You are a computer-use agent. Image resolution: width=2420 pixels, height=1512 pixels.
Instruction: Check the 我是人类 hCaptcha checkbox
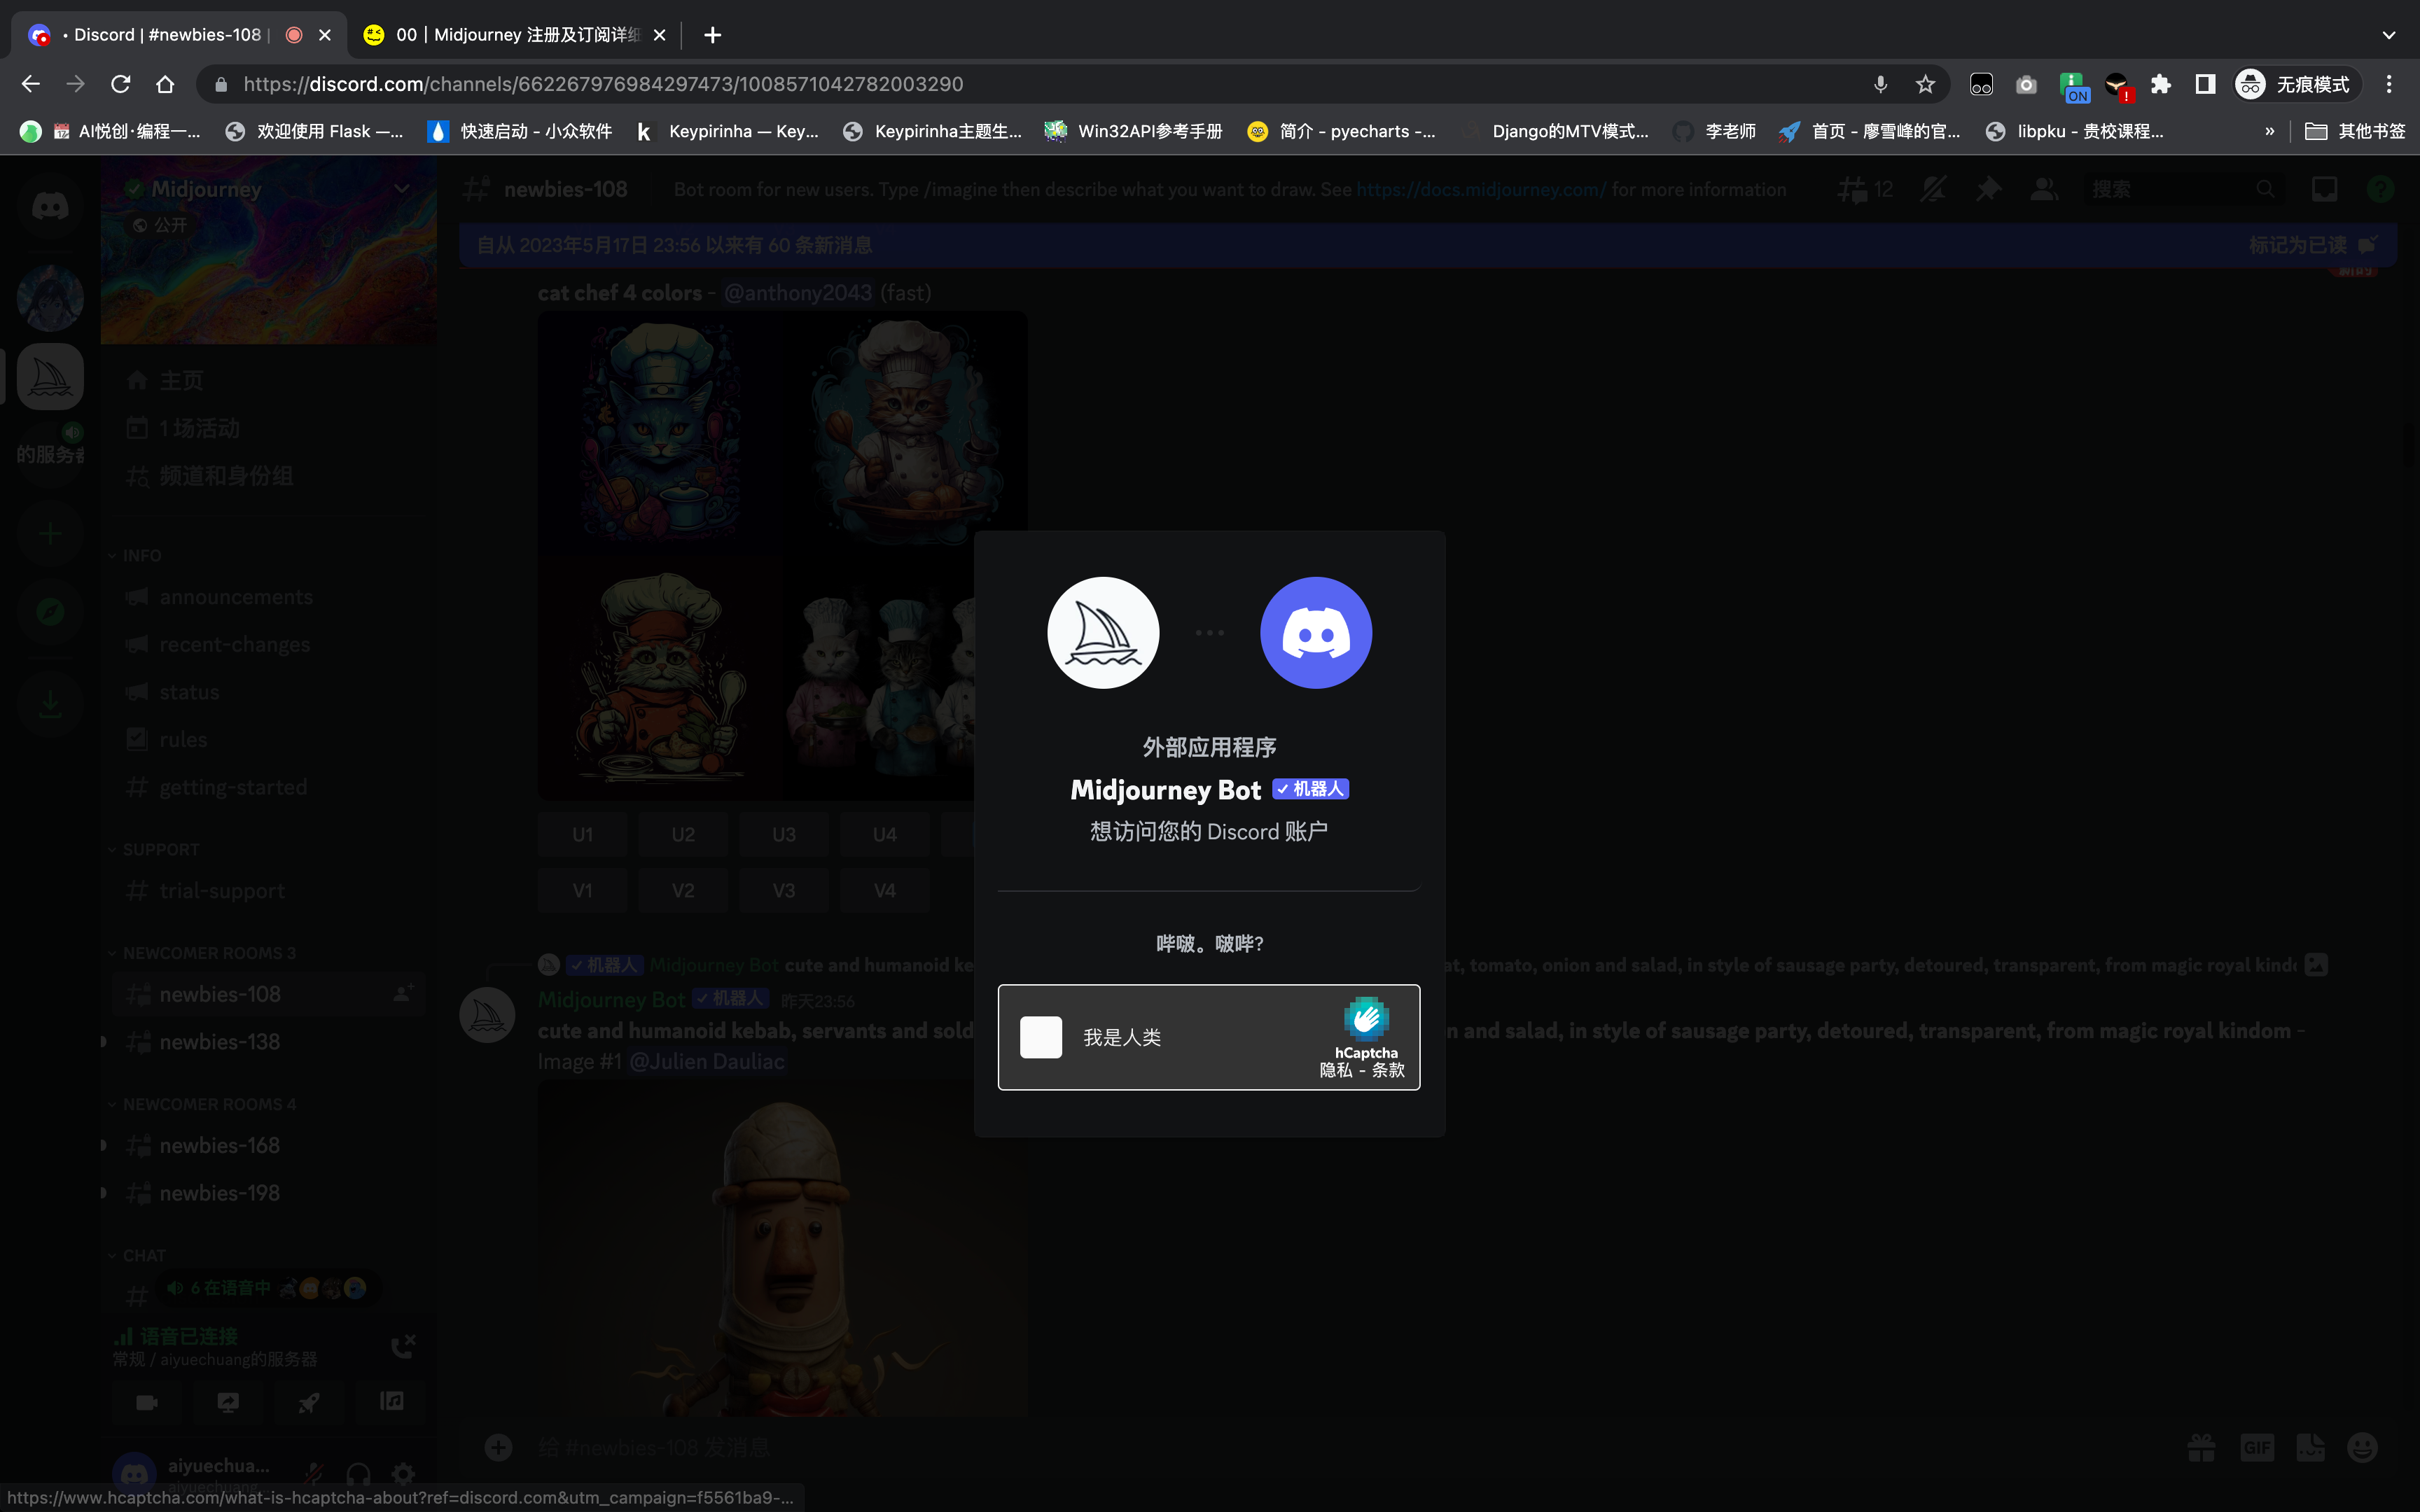pos(1041,1037)
